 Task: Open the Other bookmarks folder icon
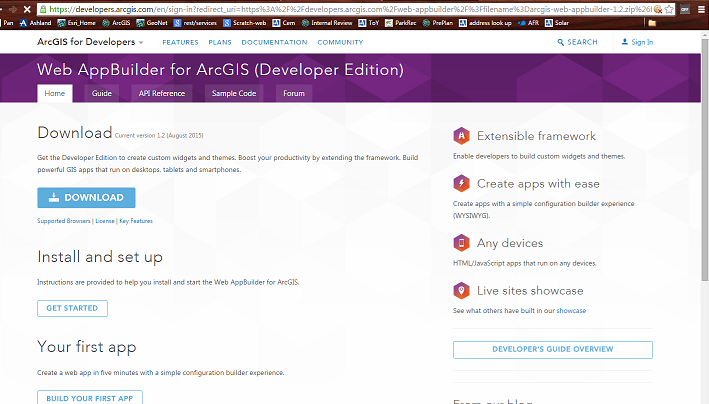(x=652, y=23)
